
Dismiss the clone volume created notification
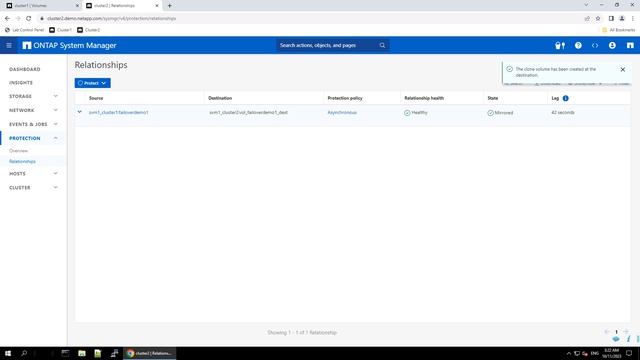pos(622,69)
